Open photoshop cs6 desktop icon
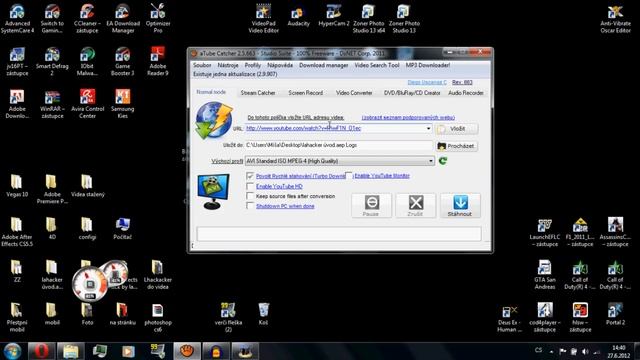 [158, 317]
